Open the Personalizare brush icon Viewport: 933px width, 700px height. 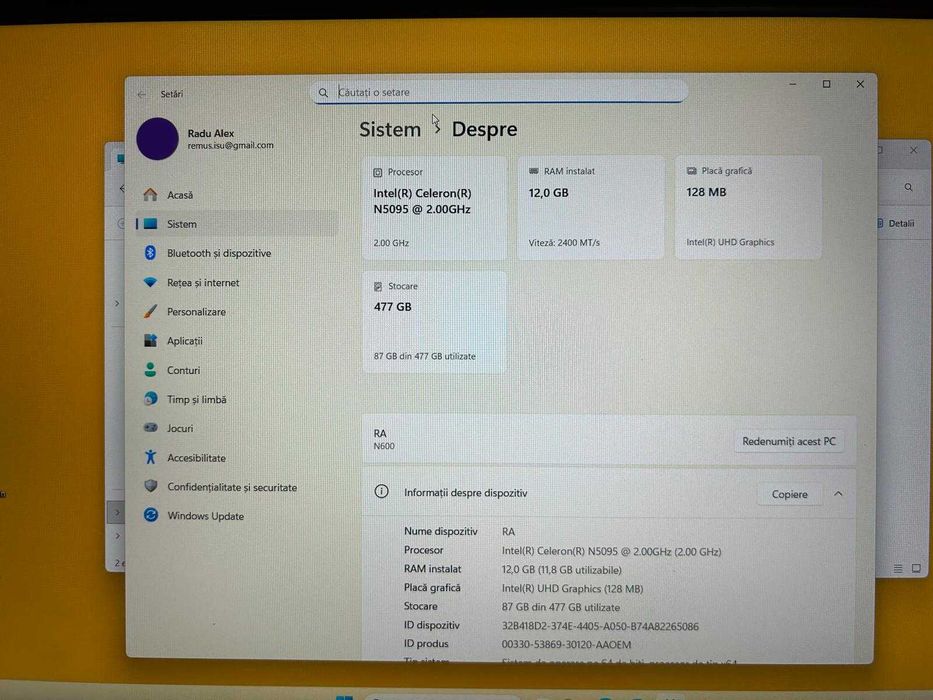[151, 311]
